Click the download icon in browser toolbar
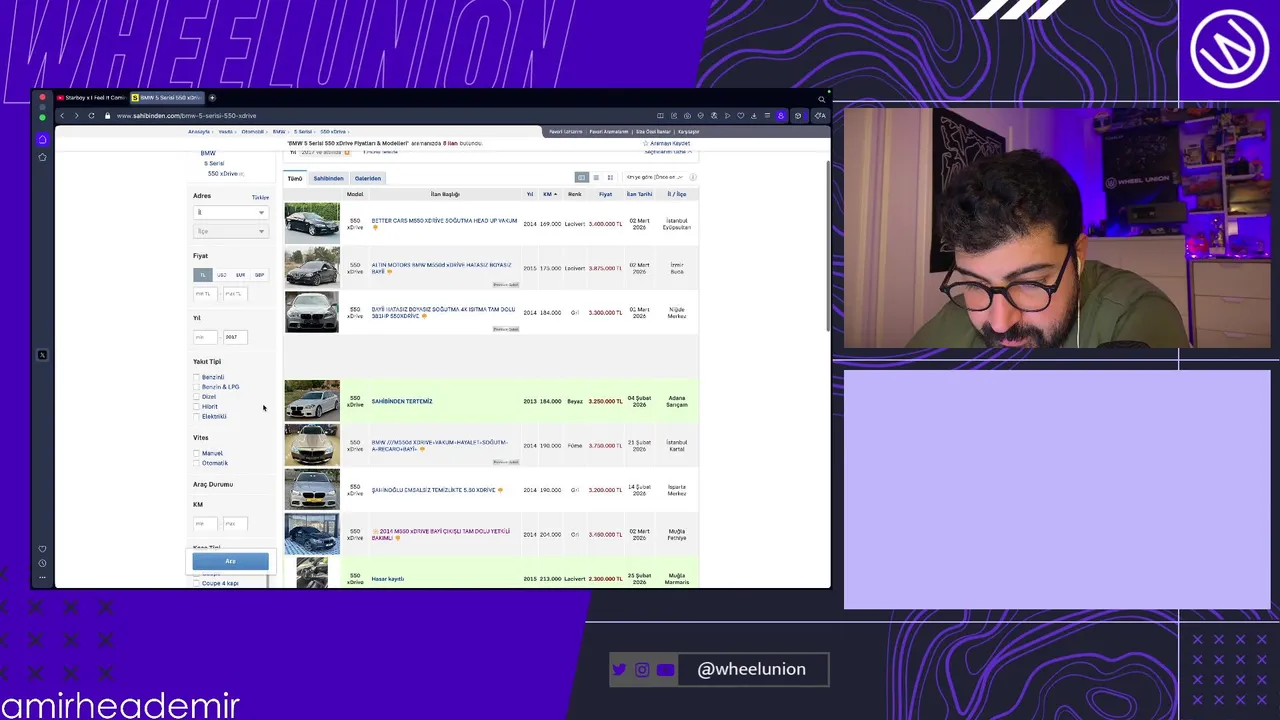The image size is (1280, 720). 754,116
